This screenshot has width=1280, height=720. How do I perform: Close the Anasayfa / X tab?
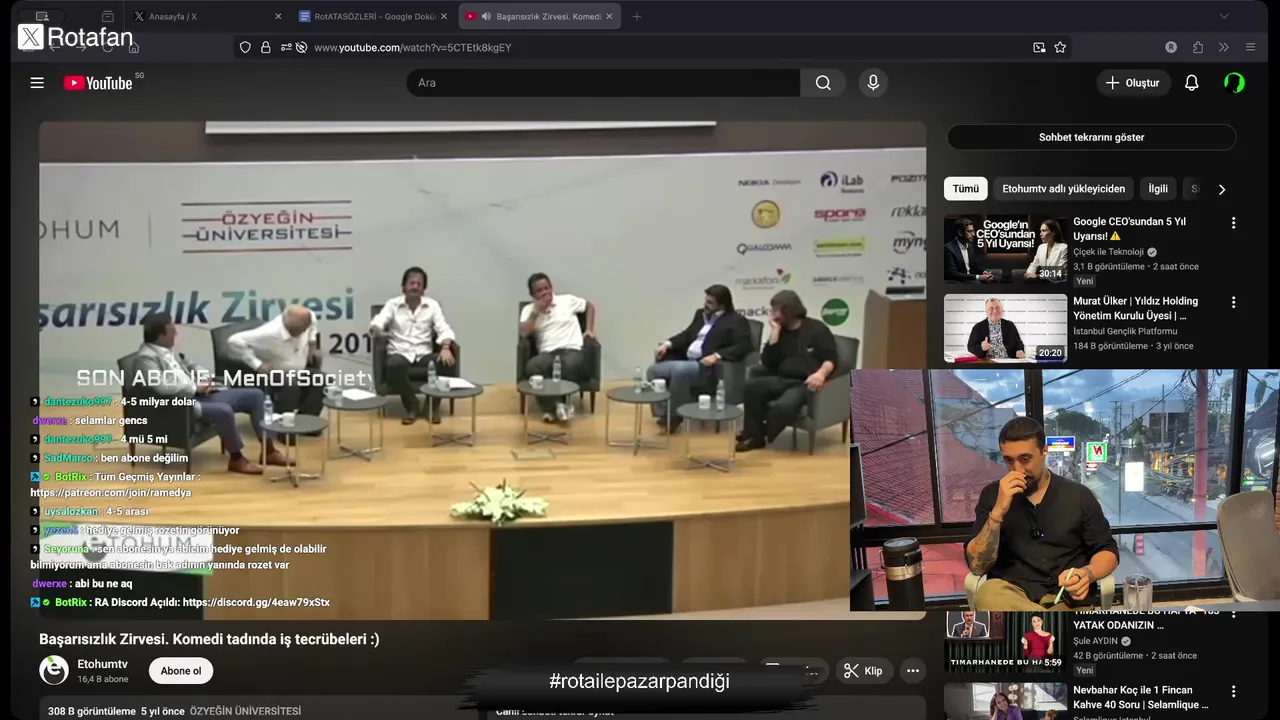click(x=278, y=16)
